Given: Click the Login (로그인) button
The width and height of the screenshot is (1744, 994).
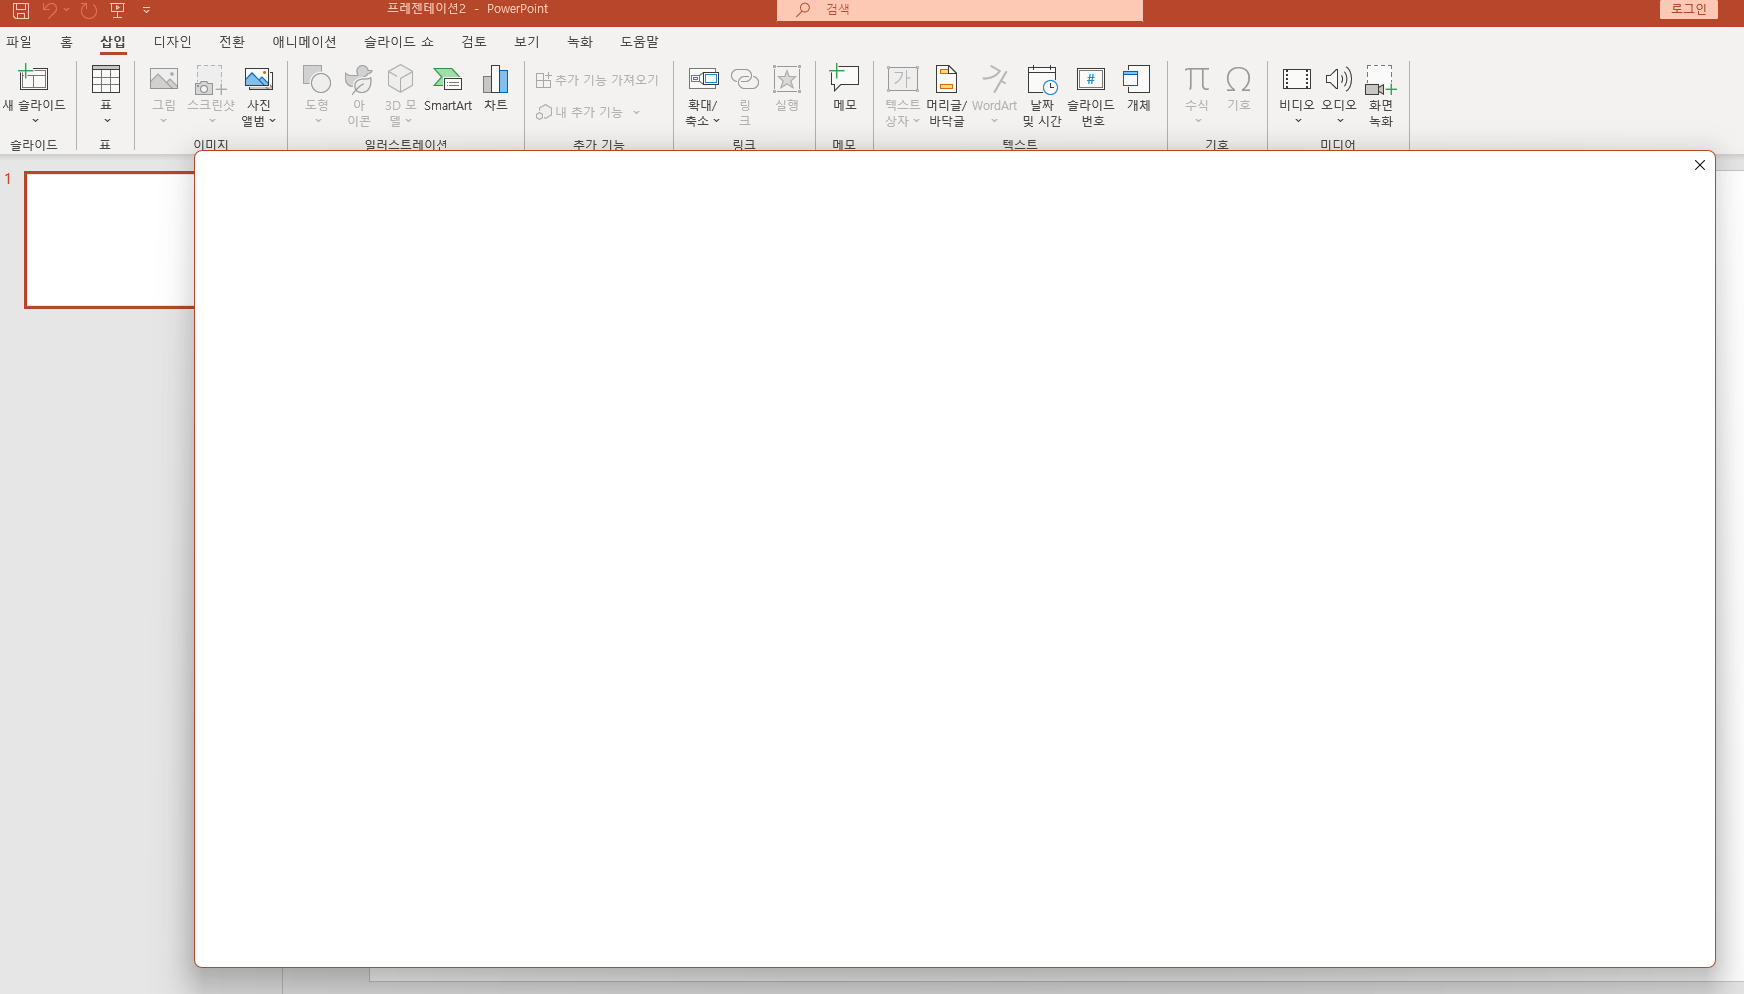Looking at the screenshot, I should point(1689,9).
